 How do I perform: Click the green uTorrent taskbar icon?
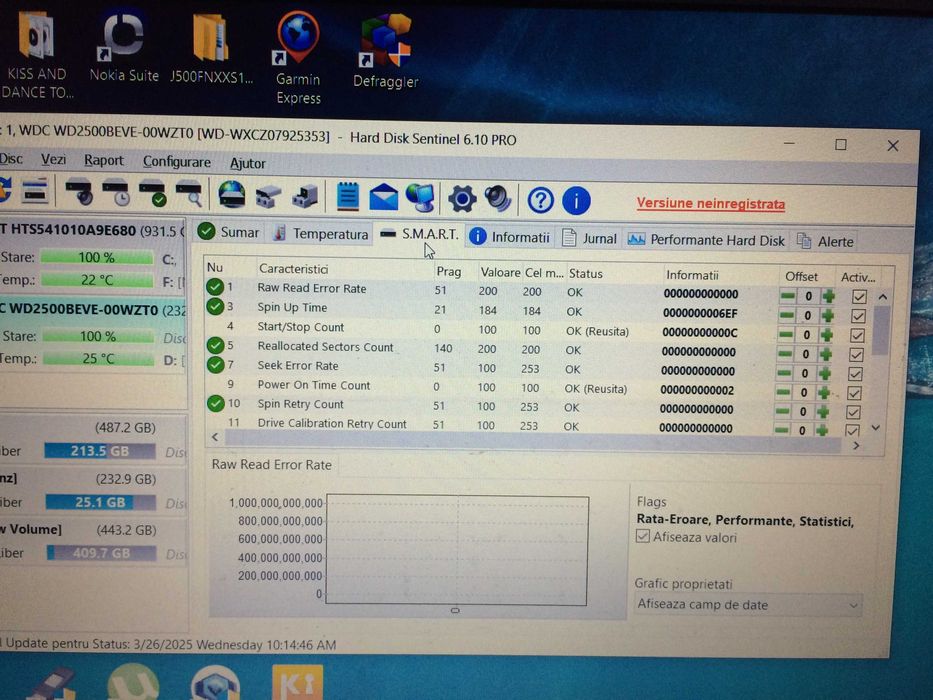click(133, 682)
